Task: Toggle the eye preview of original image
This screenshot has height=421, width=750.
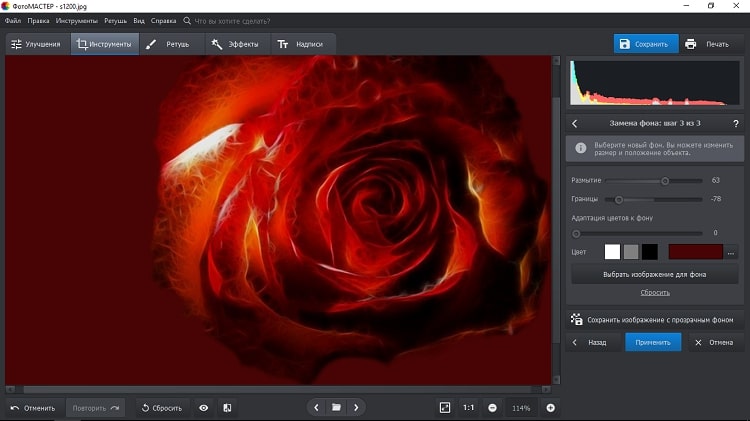Action: pos(203,408)
